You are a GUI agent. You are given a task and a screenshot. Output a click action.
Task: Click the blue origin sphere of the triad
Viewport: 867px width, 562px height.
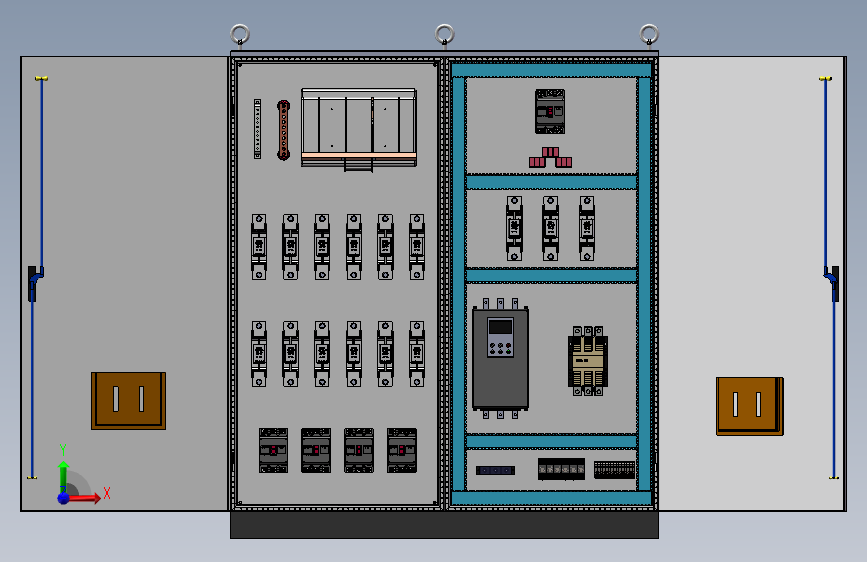point(64,498)
